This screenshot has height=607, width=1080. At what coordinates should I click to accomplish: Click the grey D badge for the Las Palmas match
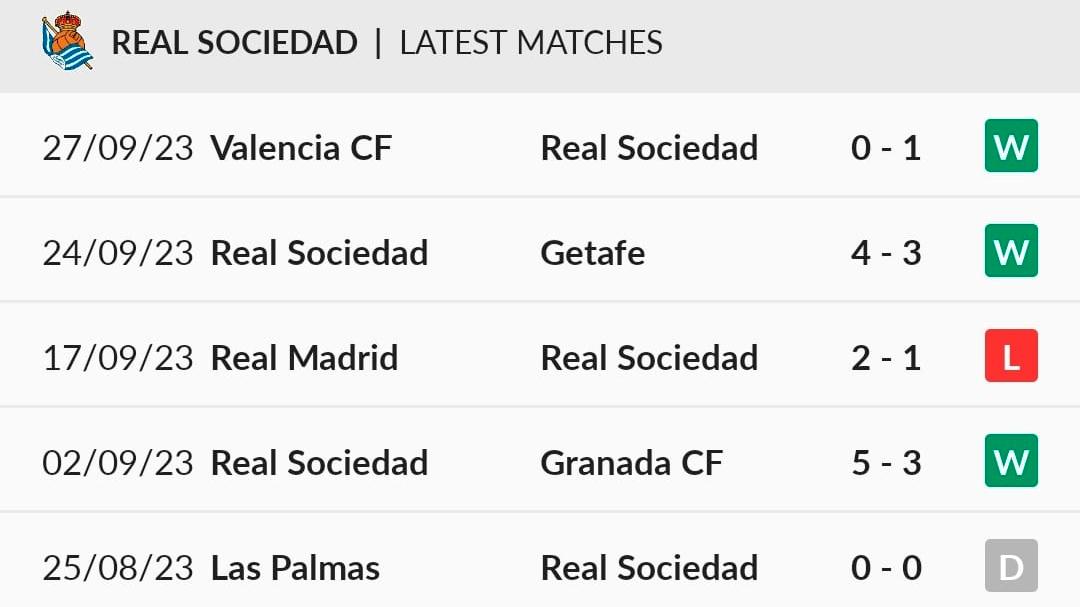pyautogui.click(x=1011, y=566)
